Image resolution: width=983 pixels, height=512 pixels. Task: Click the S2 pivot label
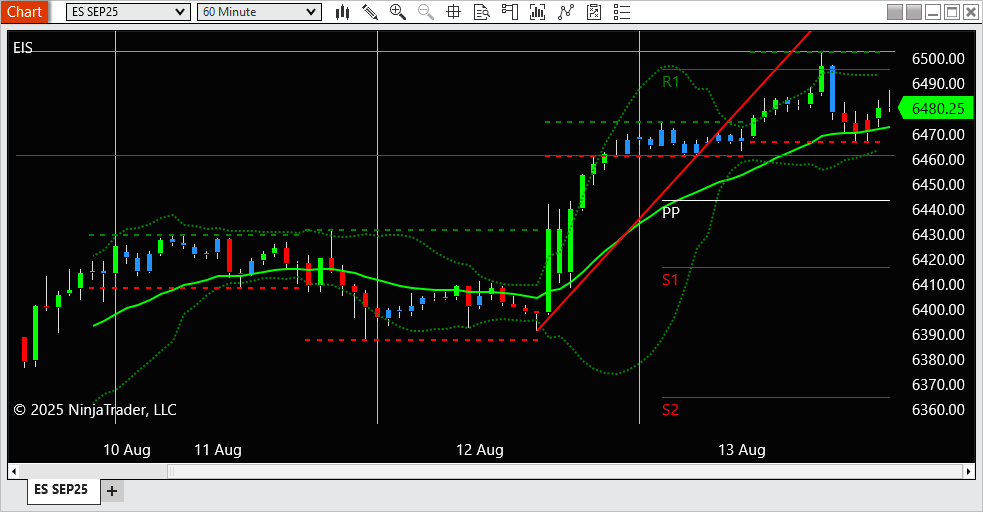670,410
